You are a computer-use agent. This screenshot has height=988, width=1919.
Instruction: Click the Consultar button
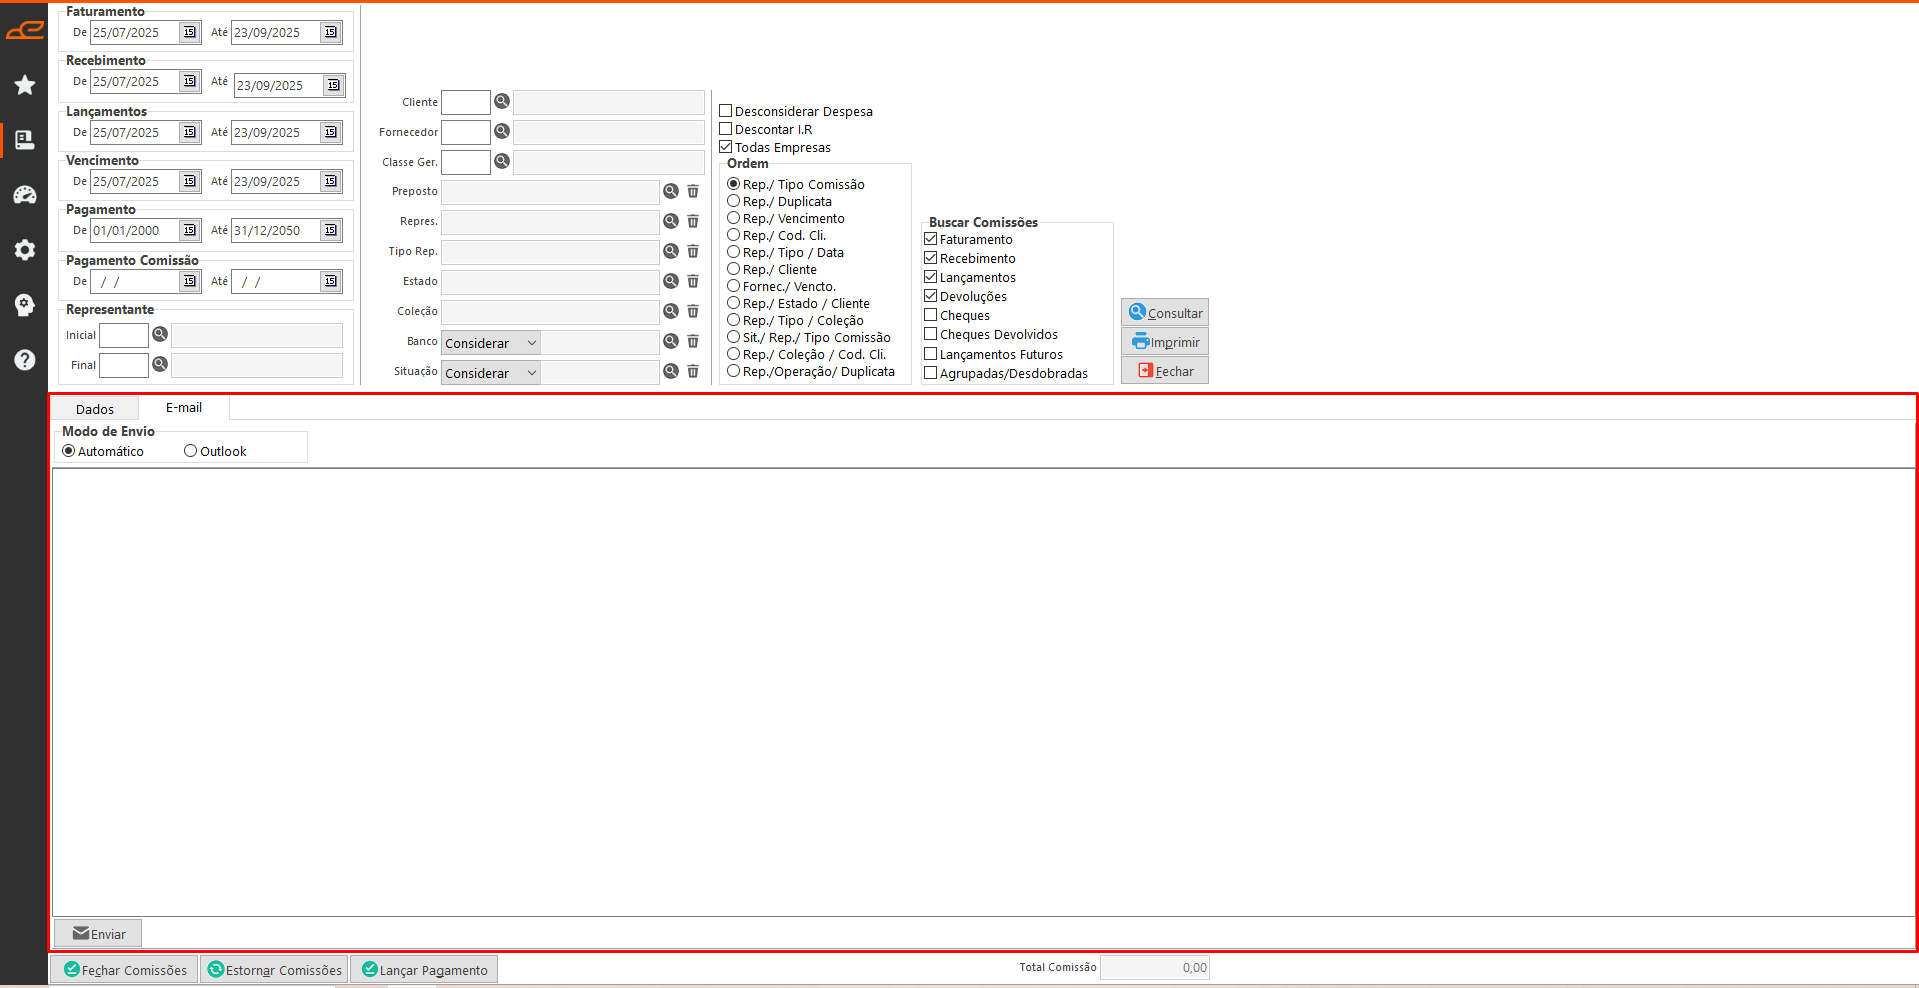[x=1165, y=313]
